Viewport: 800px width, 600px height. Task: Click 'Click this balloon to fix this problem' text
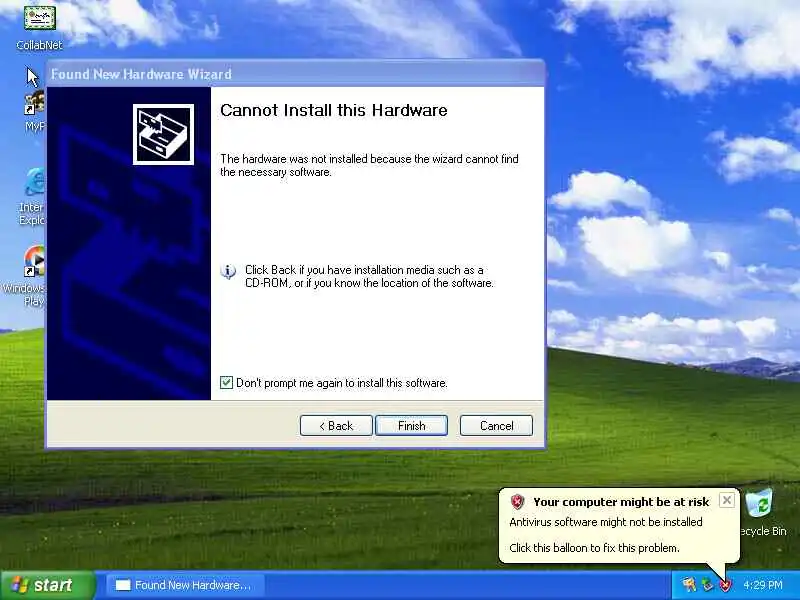(594, 548)
